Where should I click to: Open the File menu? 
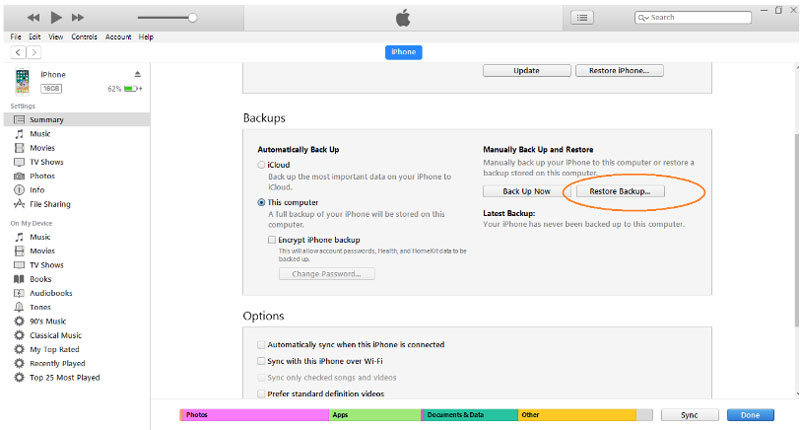(x=16, y=37)
